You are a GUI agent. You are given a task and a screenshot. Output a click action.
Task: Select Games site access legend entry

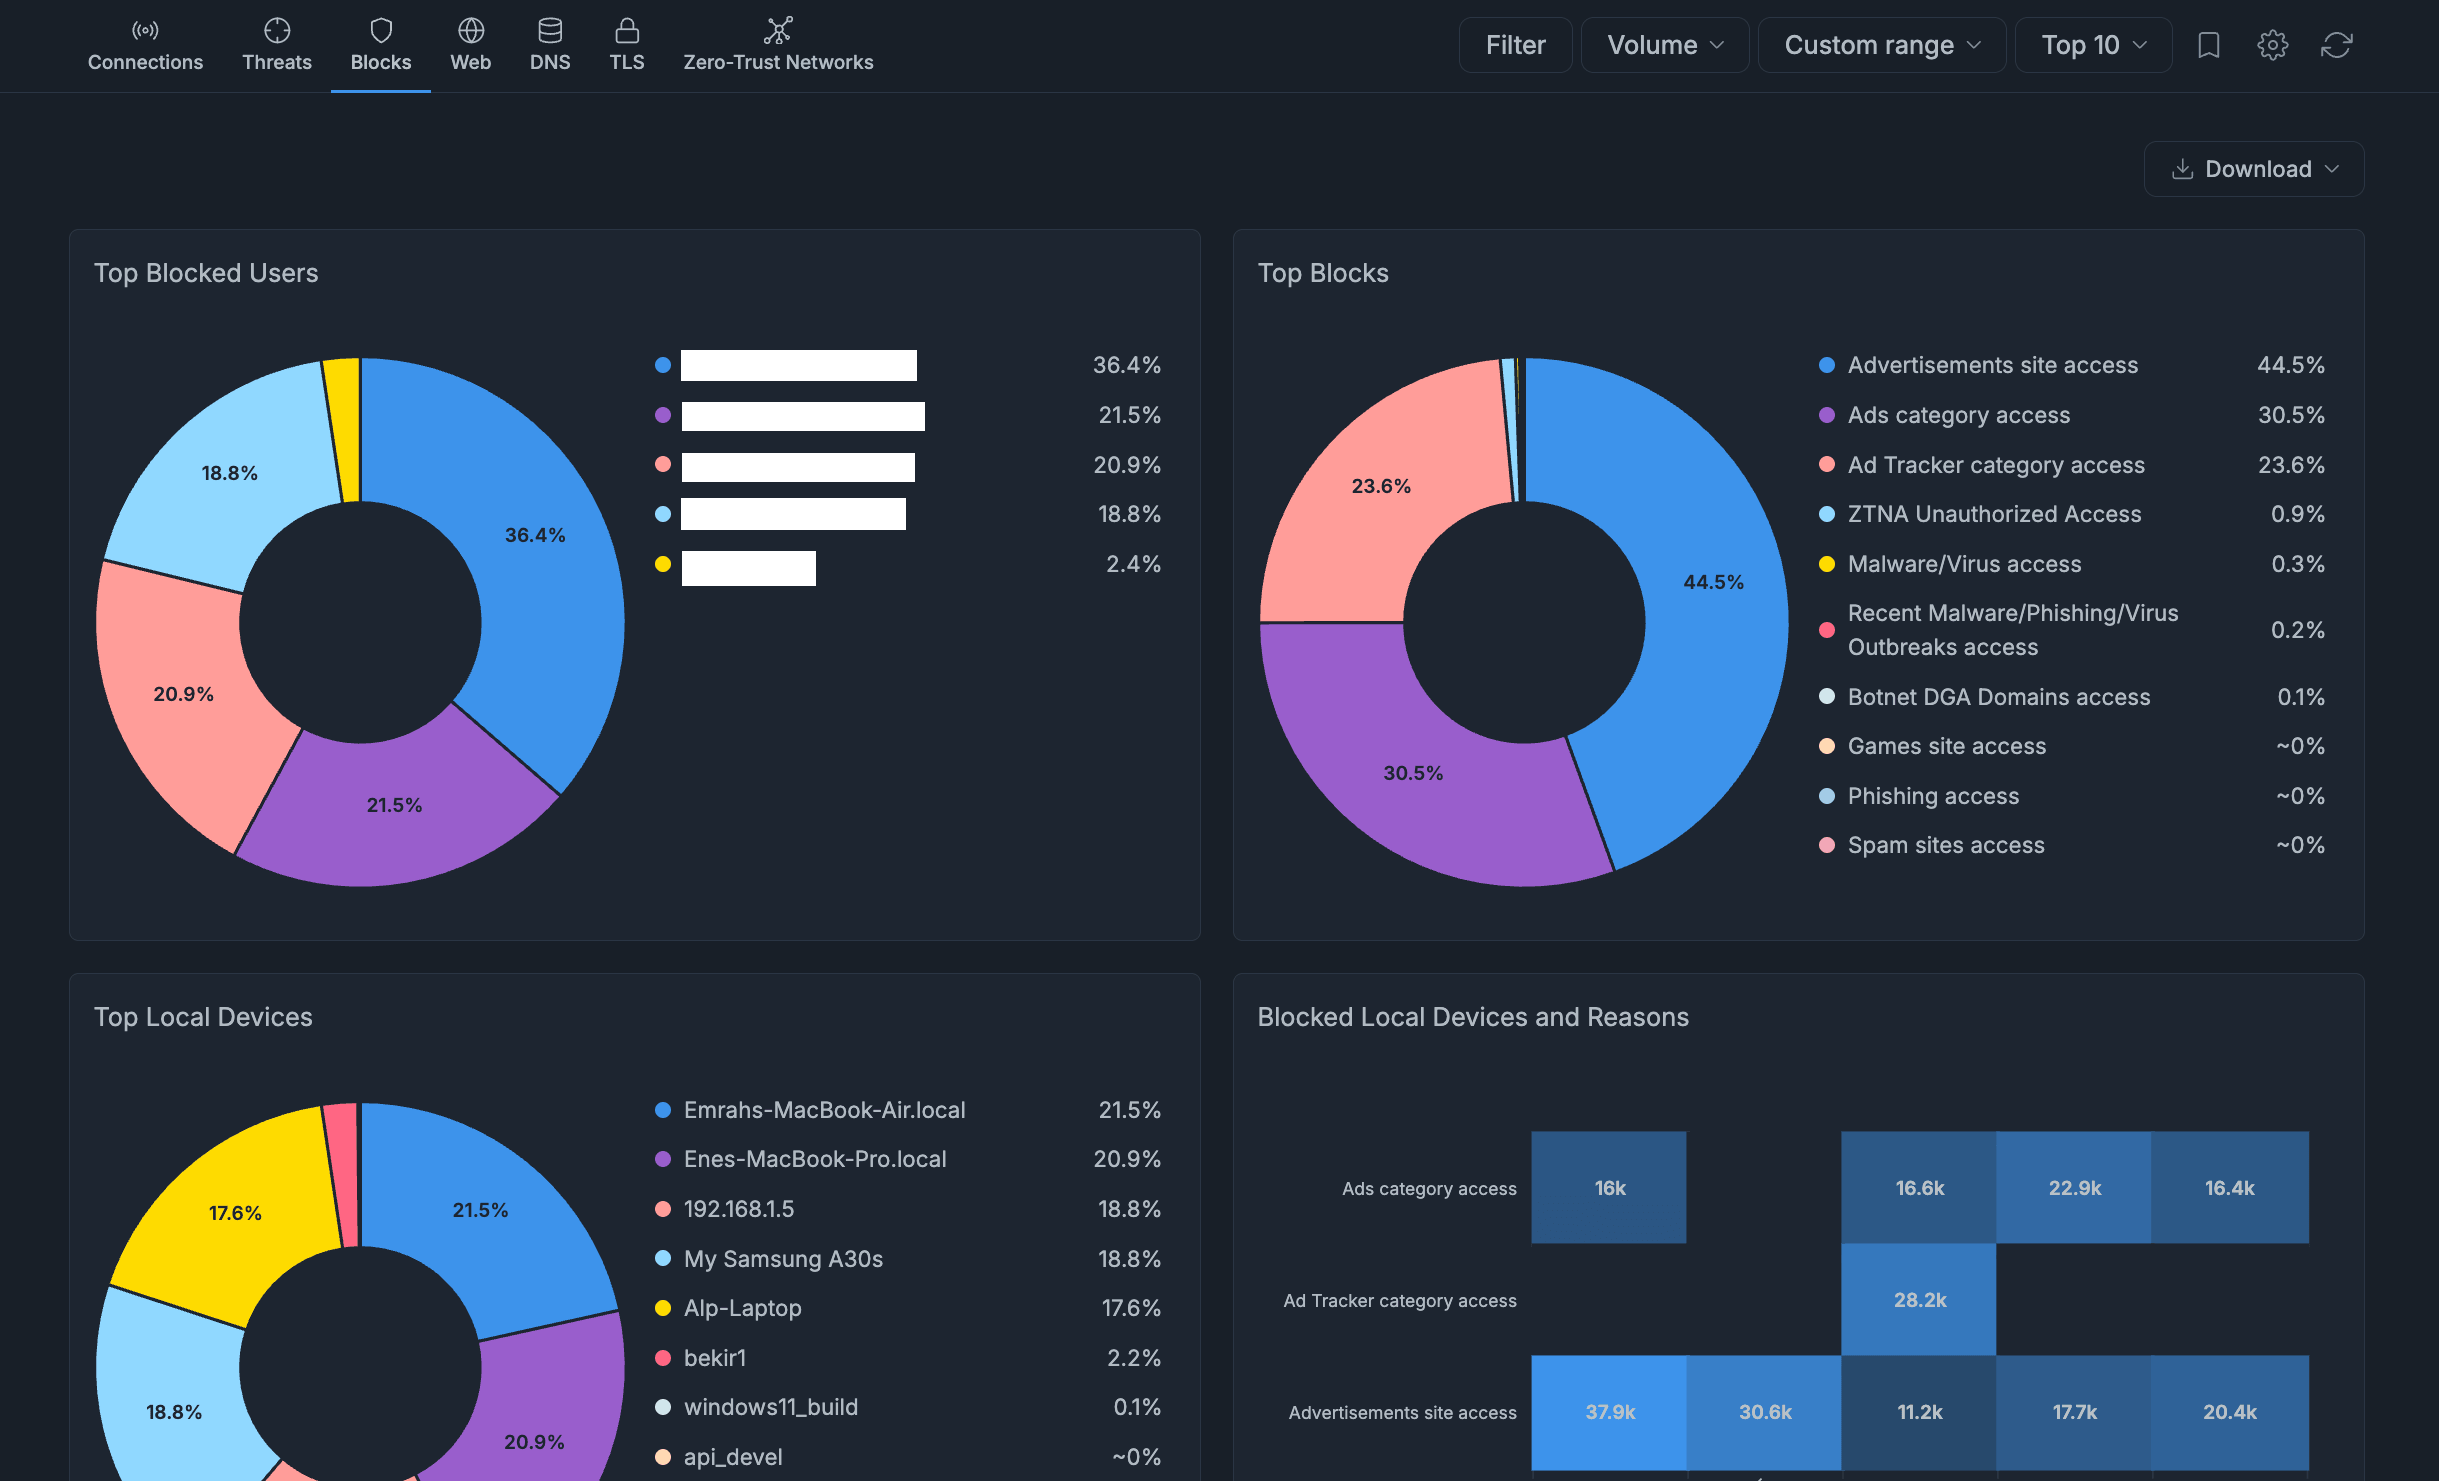[1946, 746]
